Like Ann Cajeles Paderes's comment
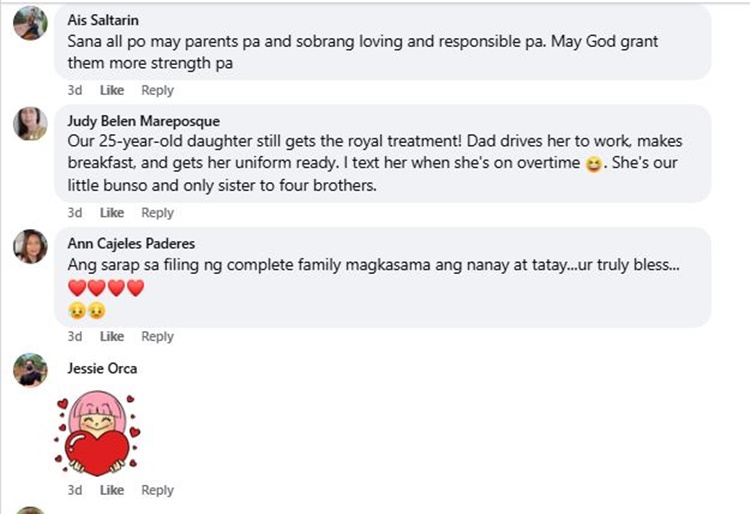This screenshot has width=750, height=514. 112,337
